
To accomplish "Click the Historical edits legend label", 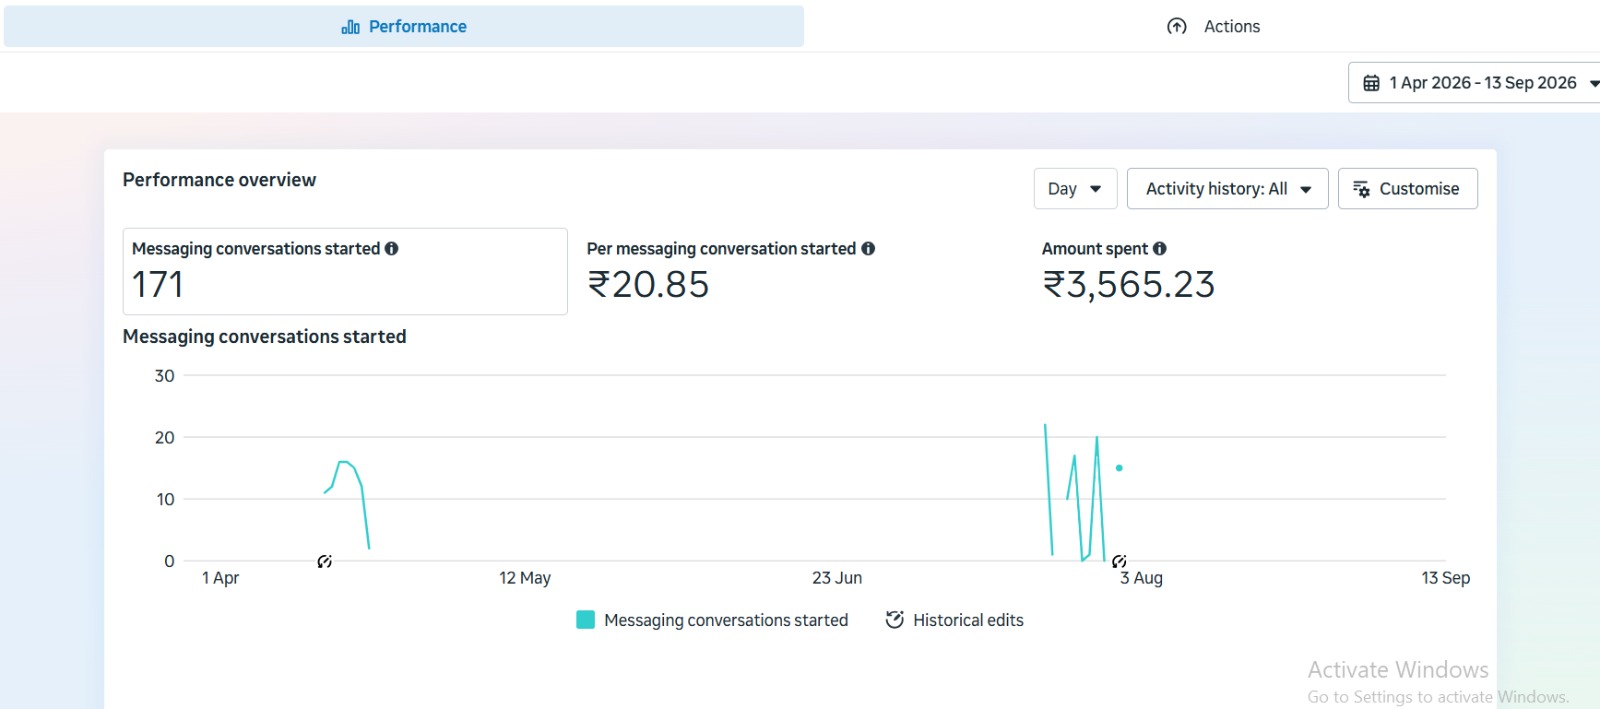I will pyautogui.click(x=968, y=621).
